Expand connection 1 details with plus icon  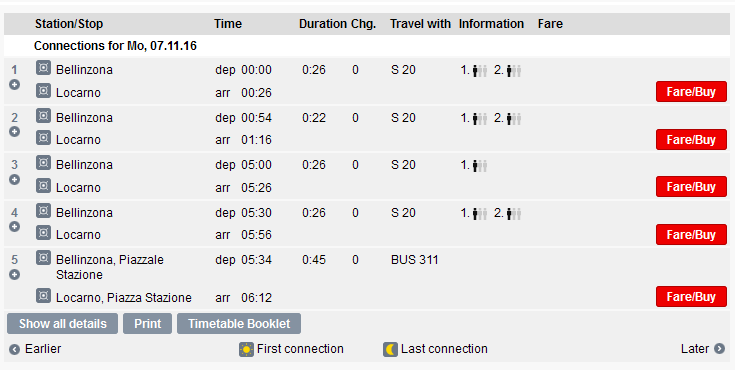(x=15, y=85)
